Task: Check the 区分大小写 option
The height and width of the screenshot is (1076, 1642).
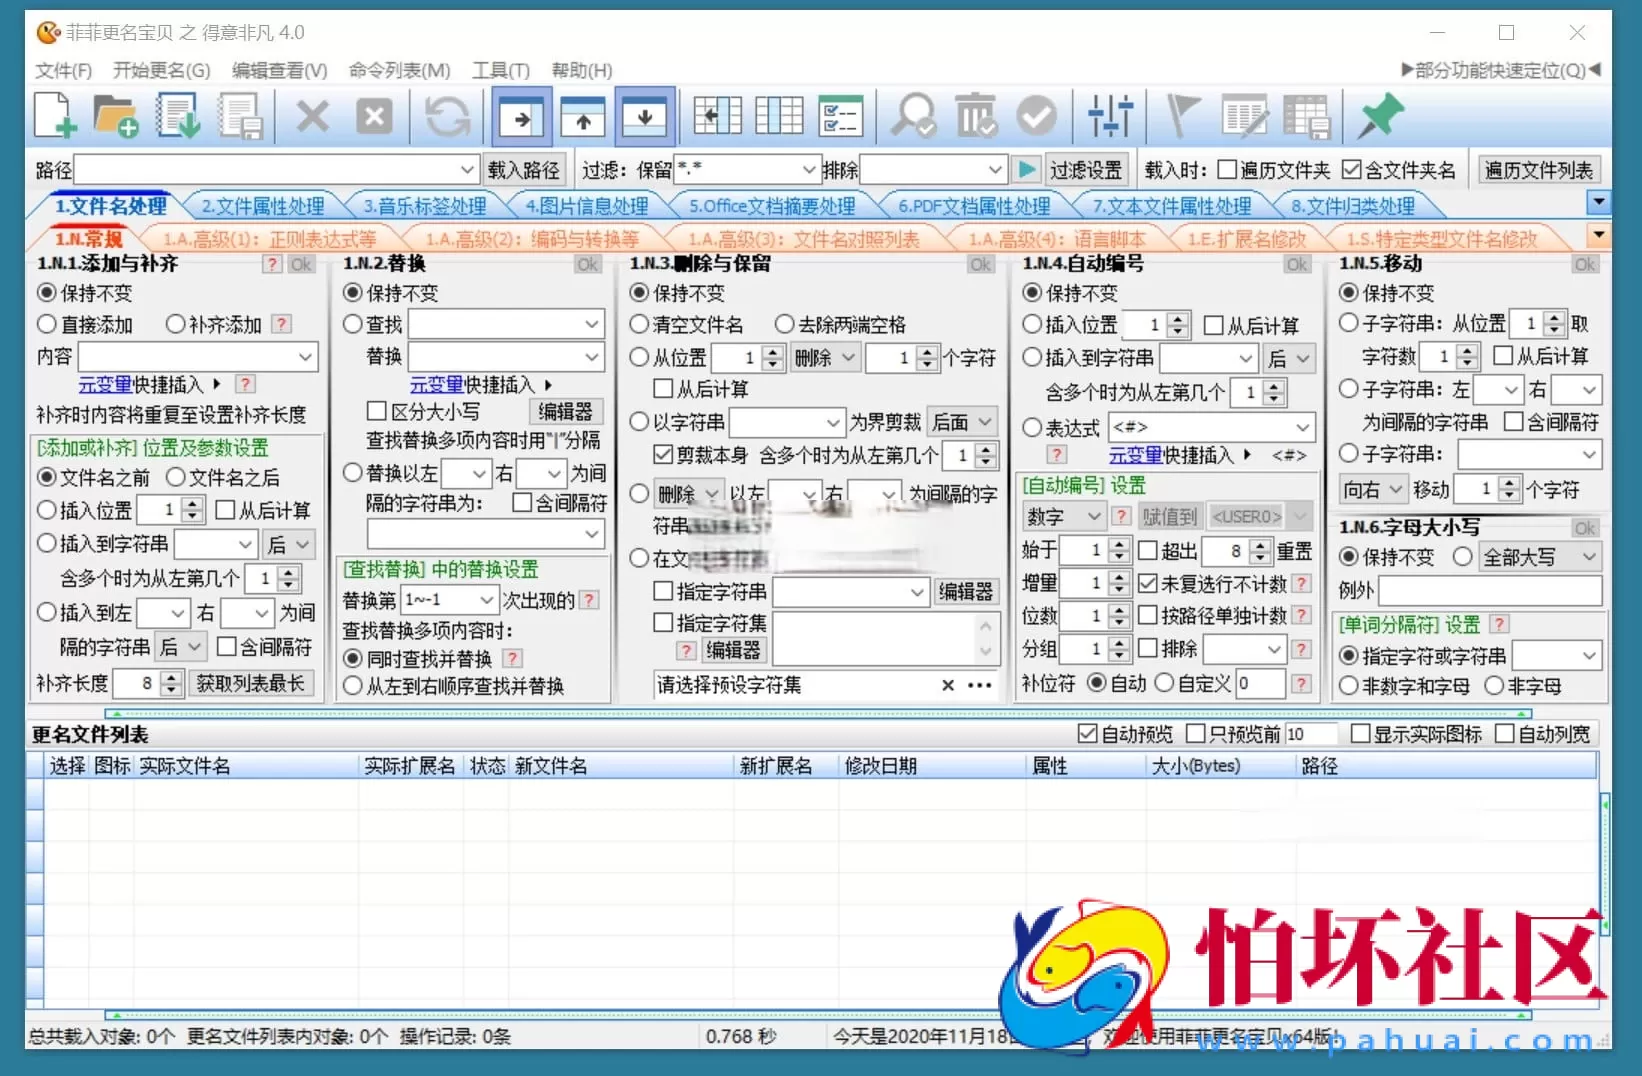Action: [x=377, y=411]
